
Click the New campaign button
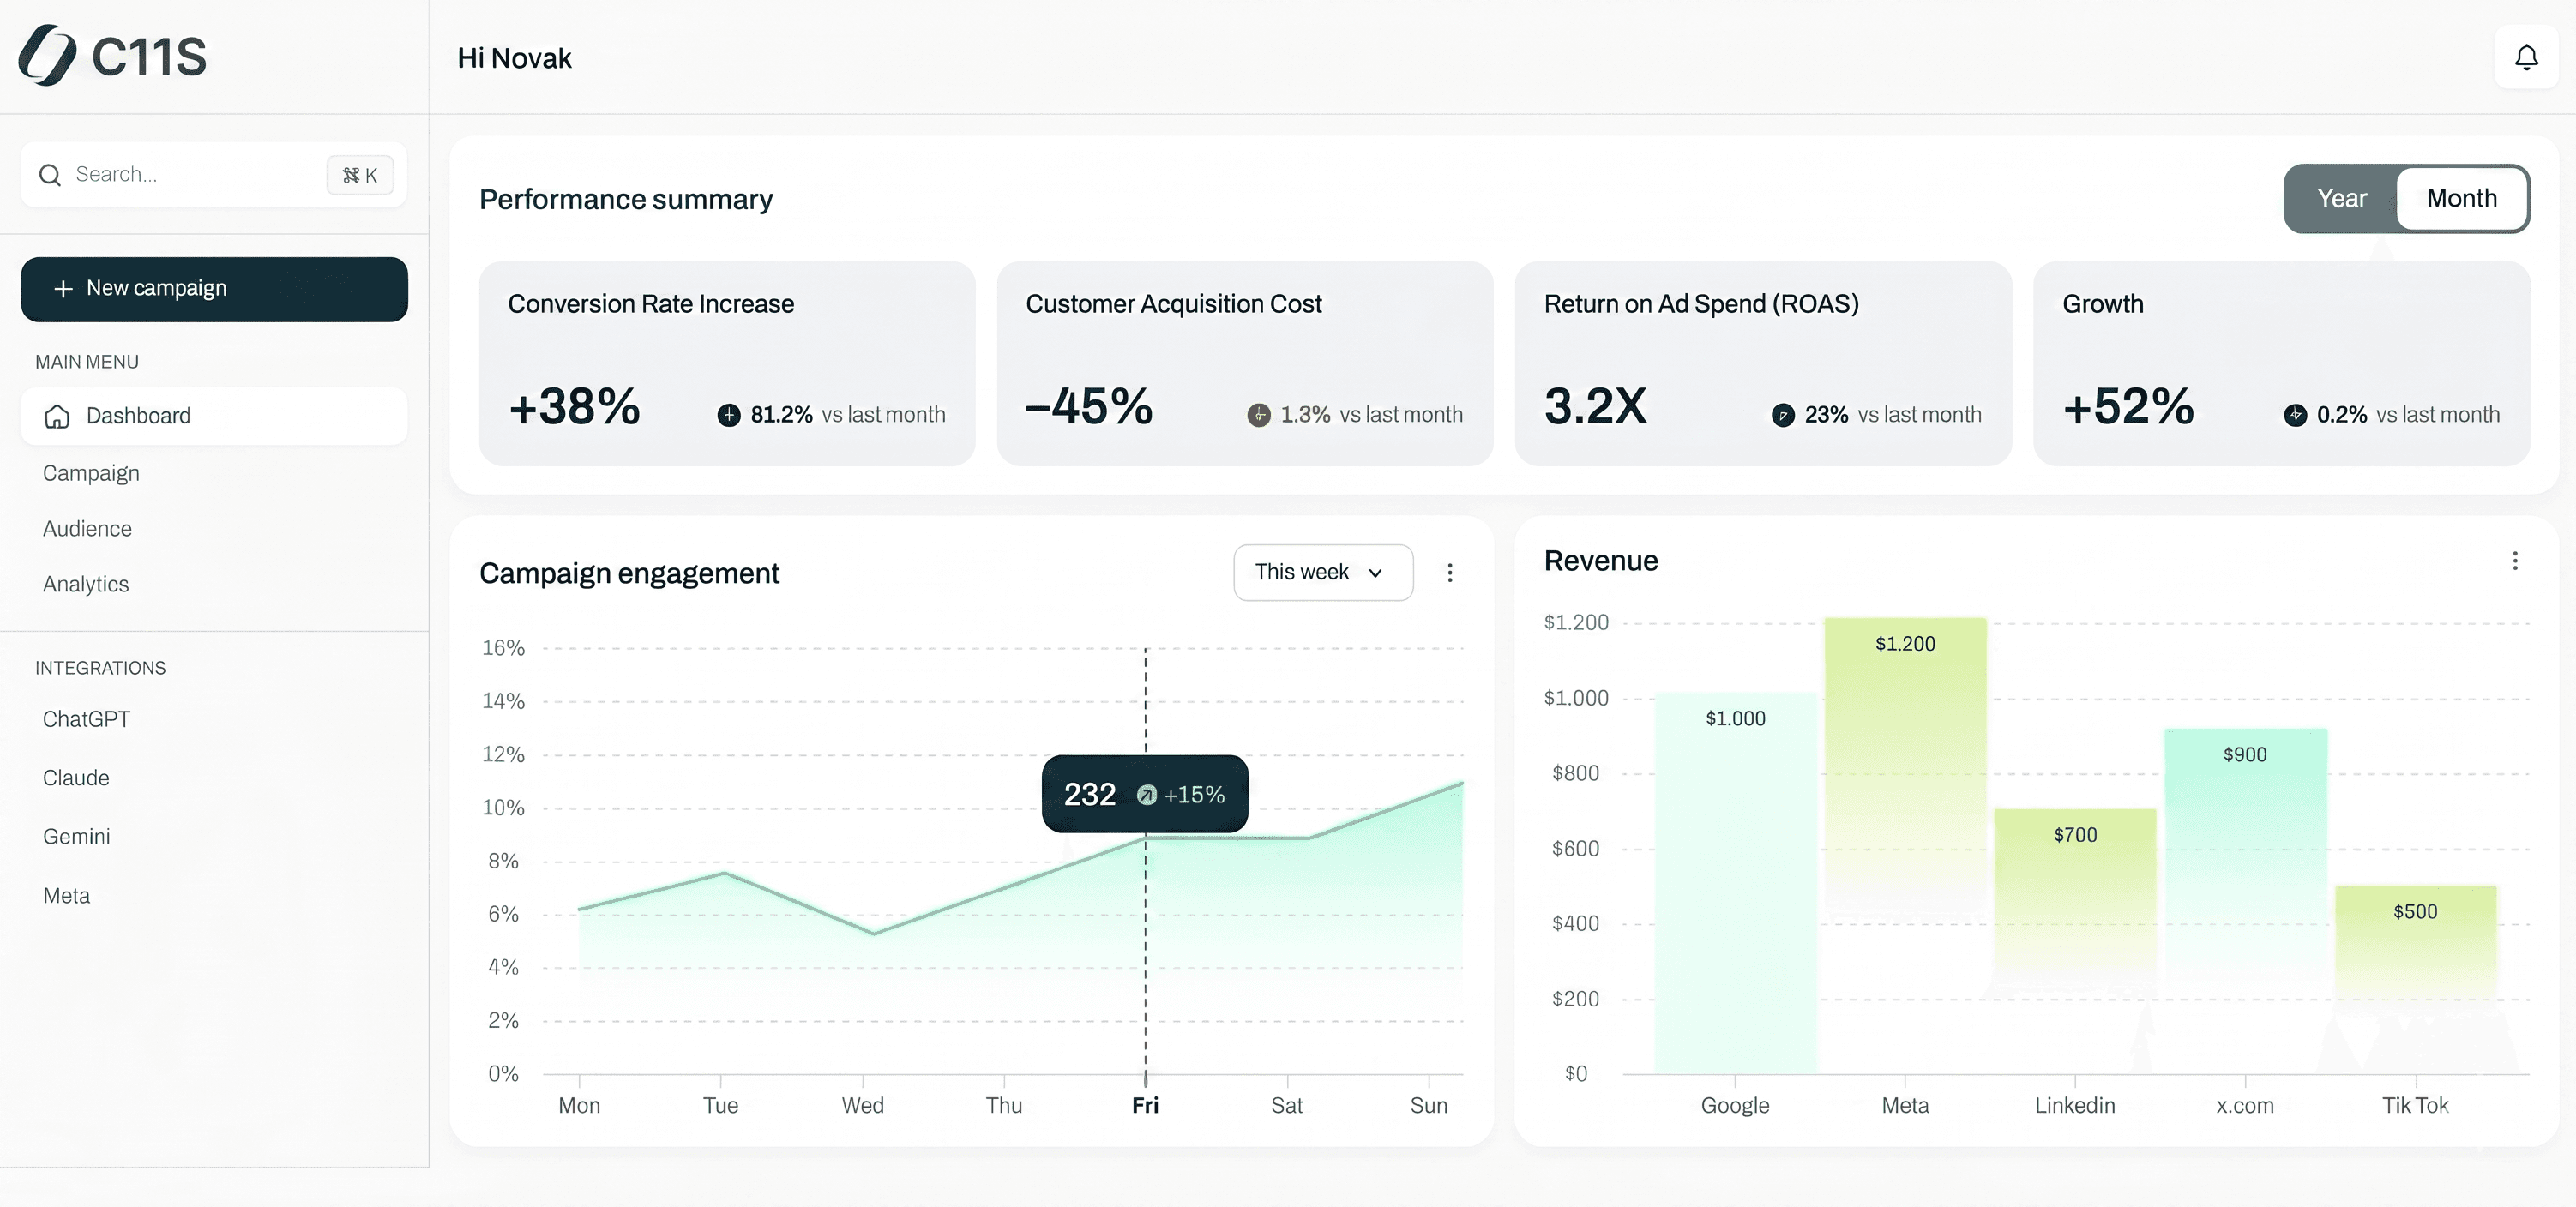214,289
